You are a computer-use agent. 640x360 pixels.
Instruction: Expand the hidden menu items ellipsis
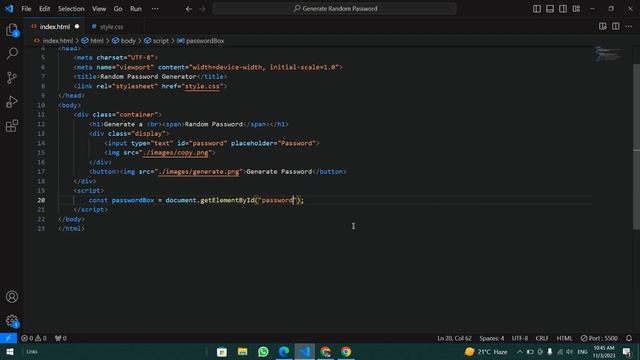point(155,9)
